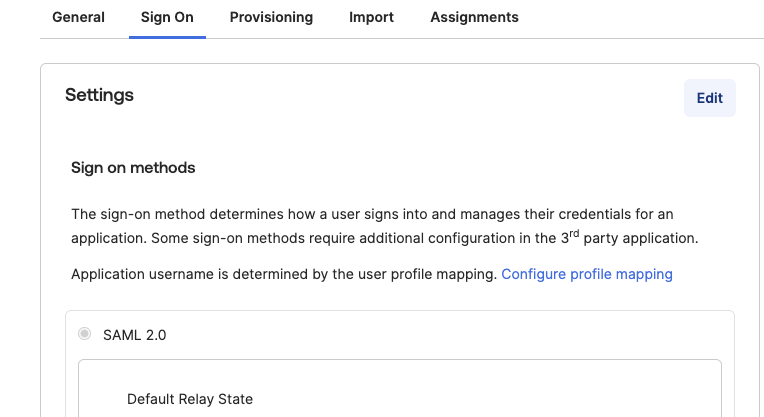Click the Application username sentence text

tap(284, 274)
